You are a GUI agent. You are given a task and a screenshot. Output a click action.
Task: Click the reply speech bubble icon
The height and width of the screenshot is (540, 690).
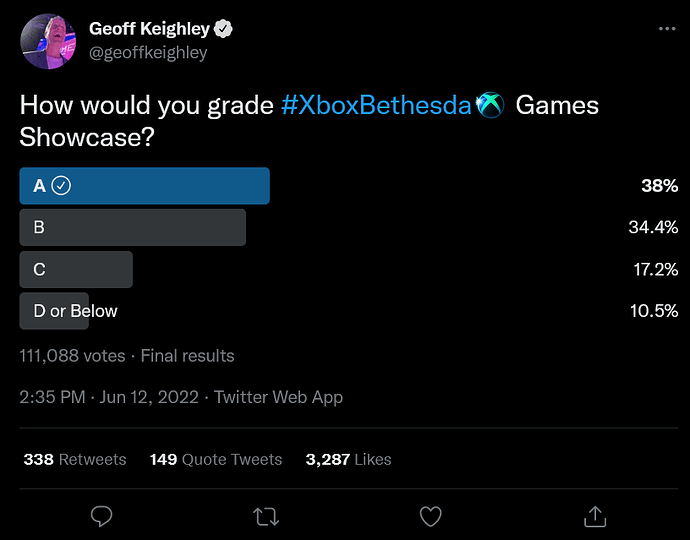[x=101, y=516]
